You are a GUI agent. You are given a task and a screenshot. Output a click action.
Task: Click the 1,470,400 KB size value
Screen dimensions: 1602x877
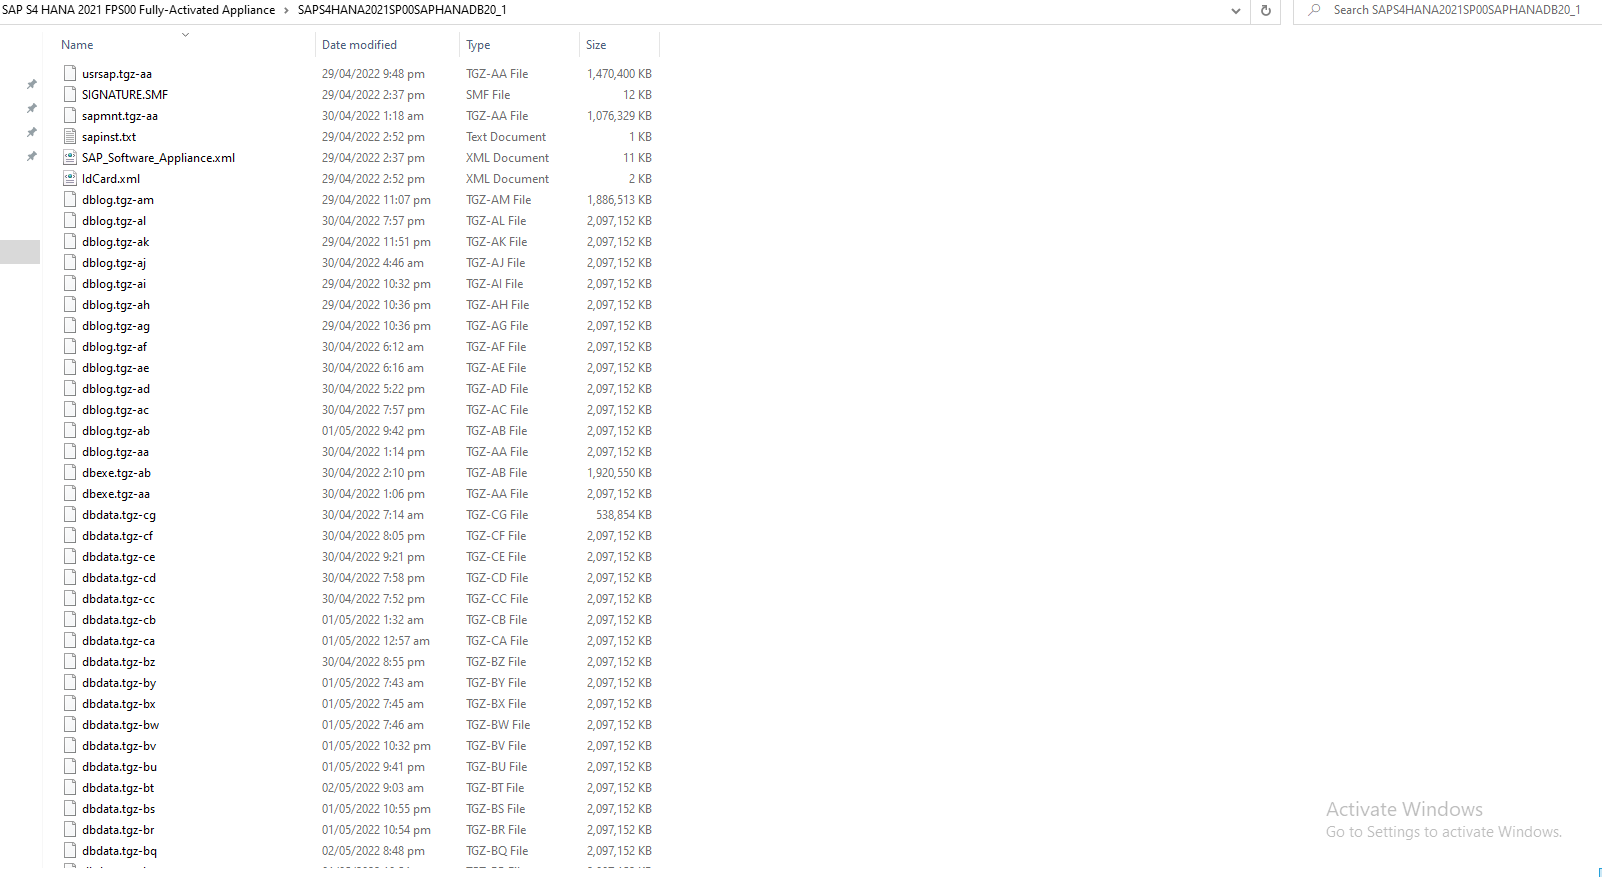[619, 74]
